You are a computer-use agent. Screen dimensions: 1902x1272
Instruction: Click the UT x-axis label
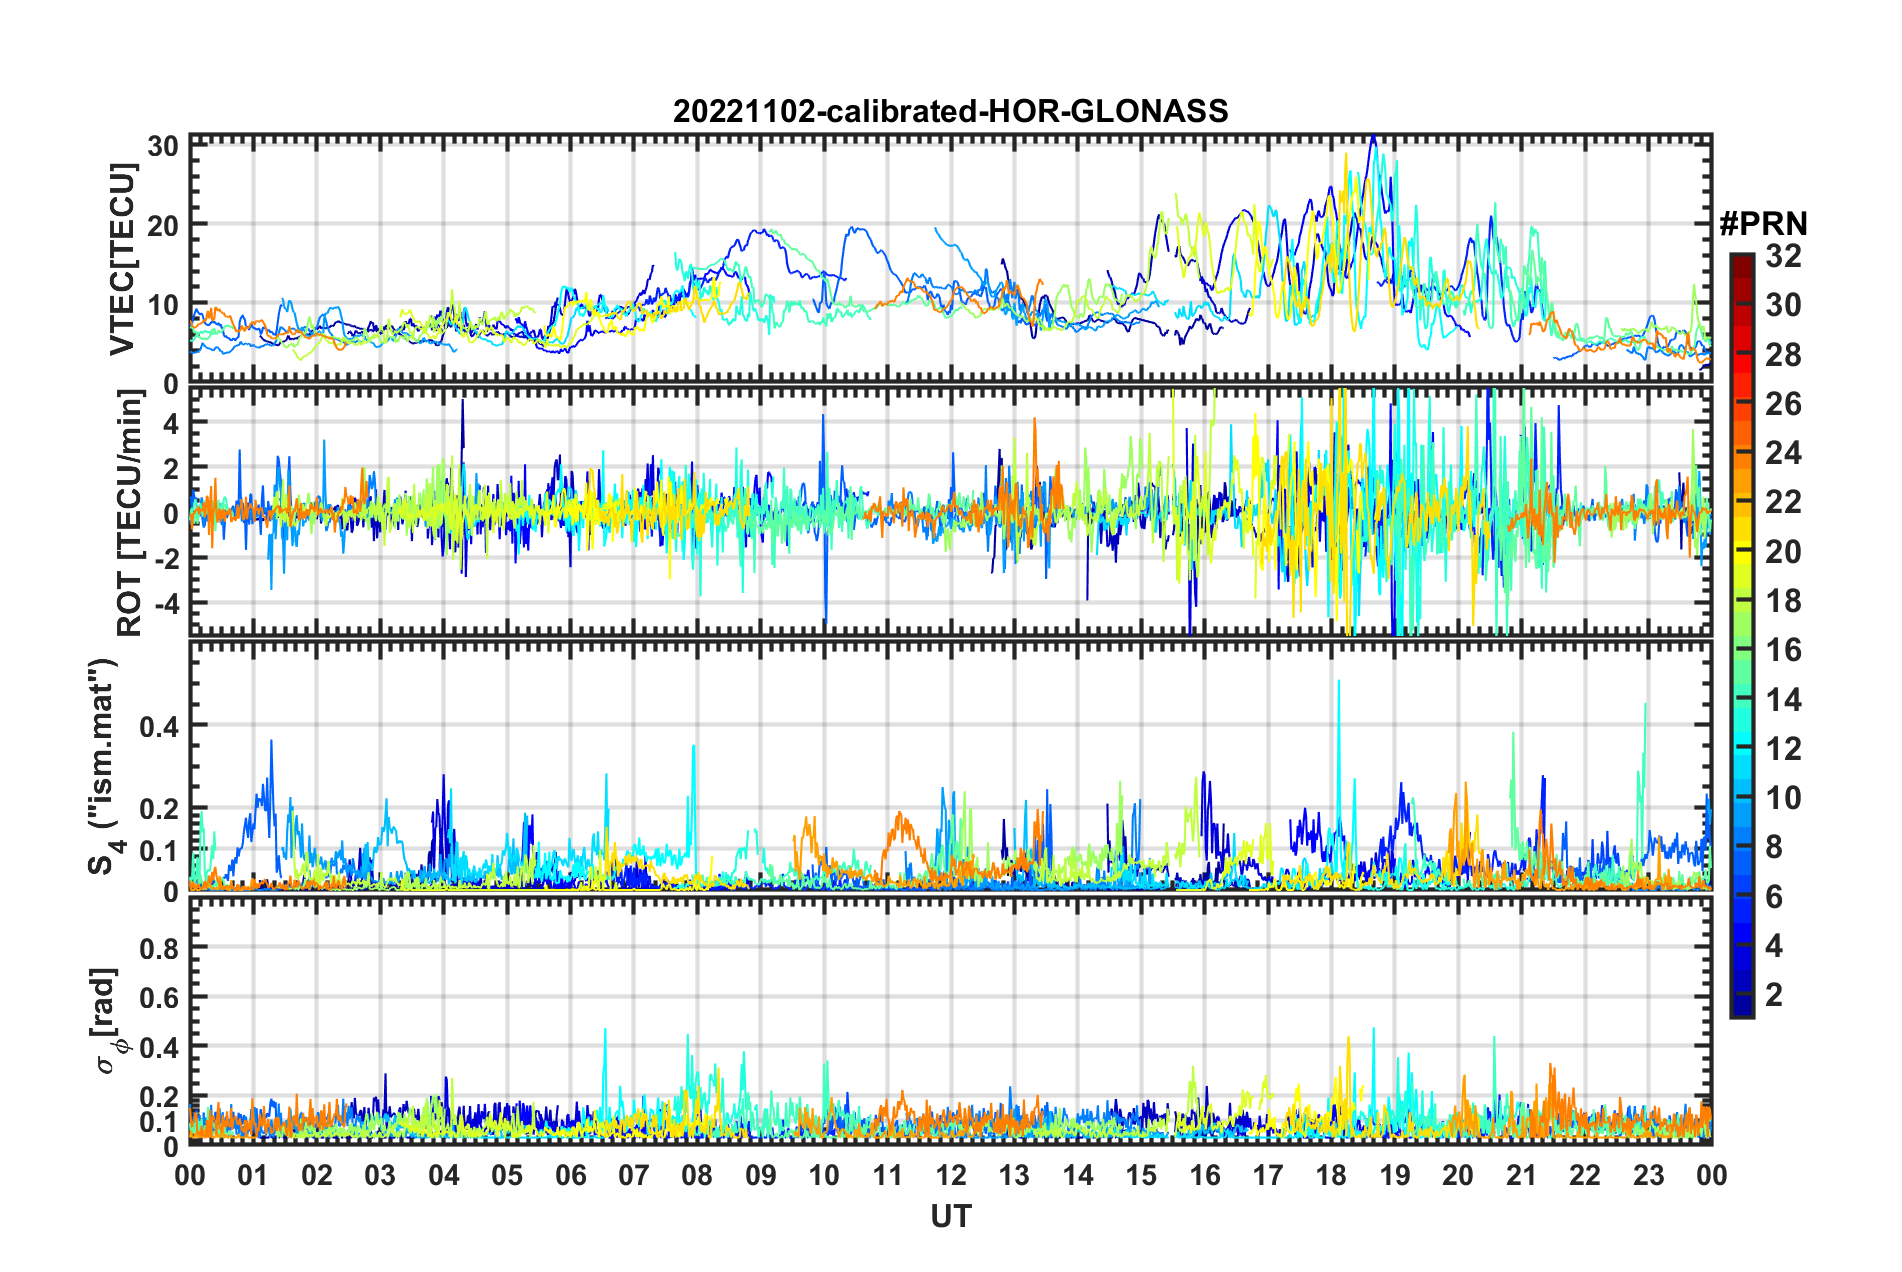click(950, 1216)
